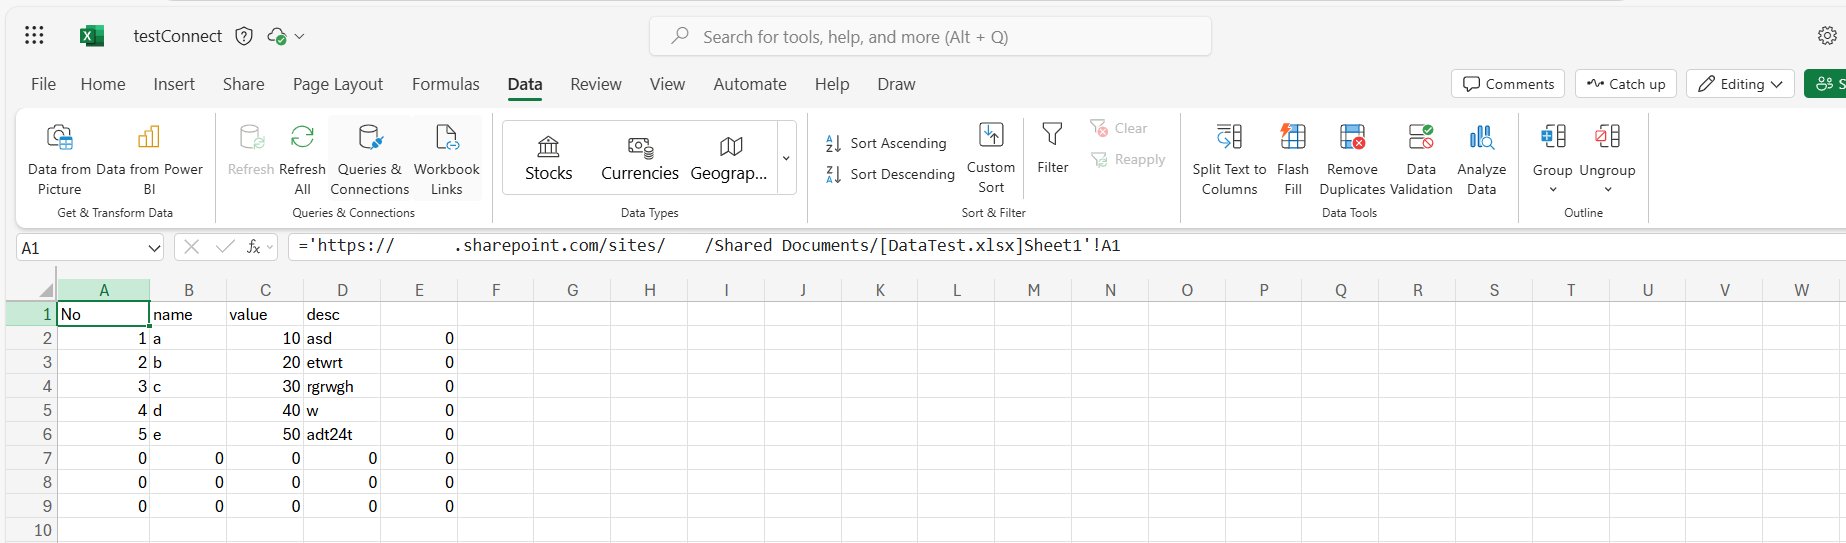1846x543 pixels.
Task: Switch to the Insert tab
Action: coord(174,84)
